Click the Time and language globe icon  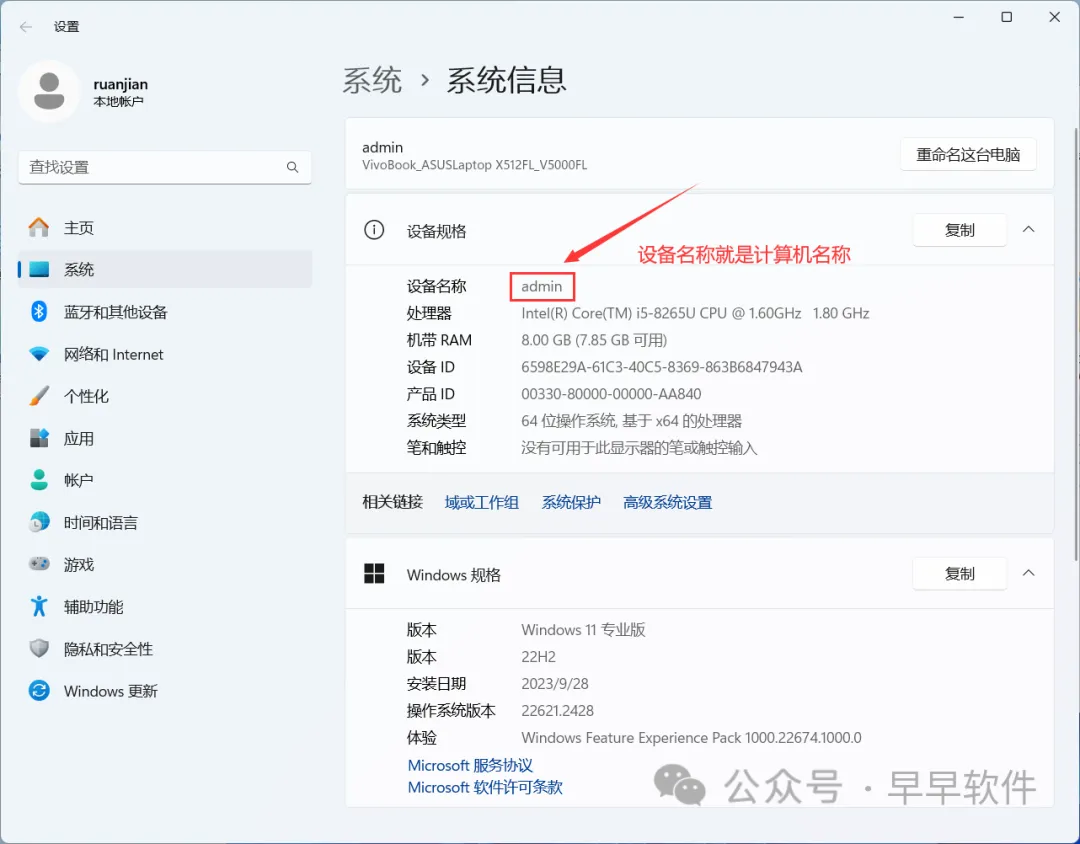[x=39, y=522]
